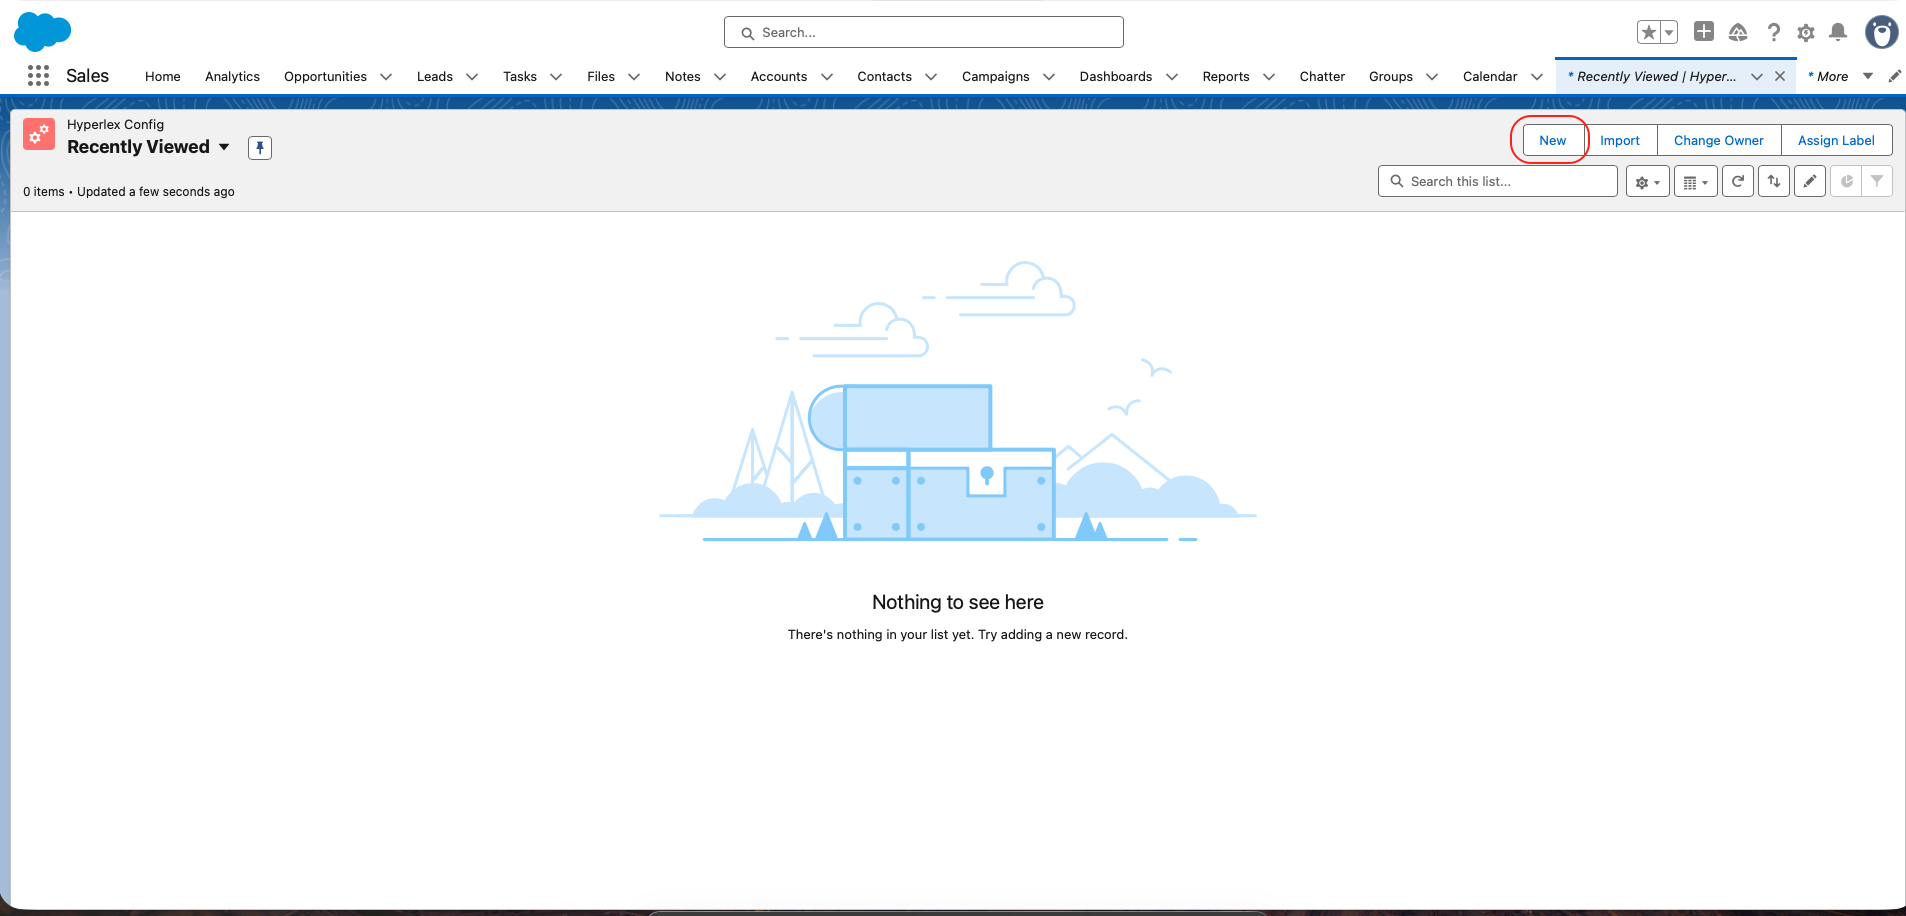Select the Recently Viewed | Hyper... tab
Image resolution: width=1906 pixels, height=916 pixels.
click(1652, 77)
